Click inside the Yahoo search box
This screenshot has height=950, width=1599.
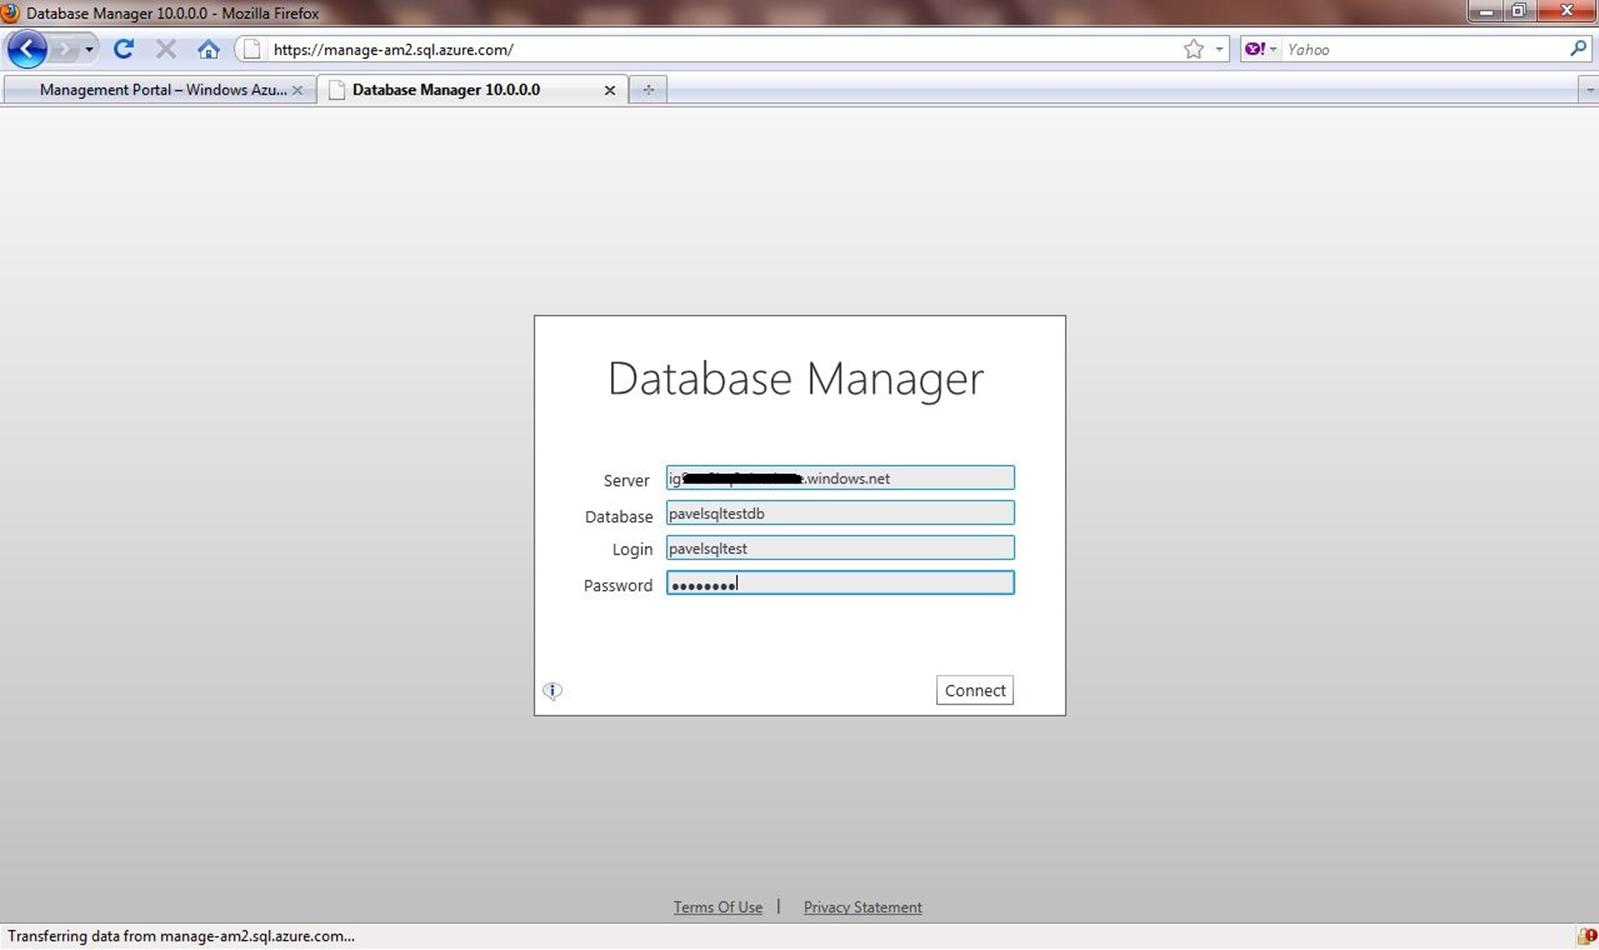pos(1425,49)
